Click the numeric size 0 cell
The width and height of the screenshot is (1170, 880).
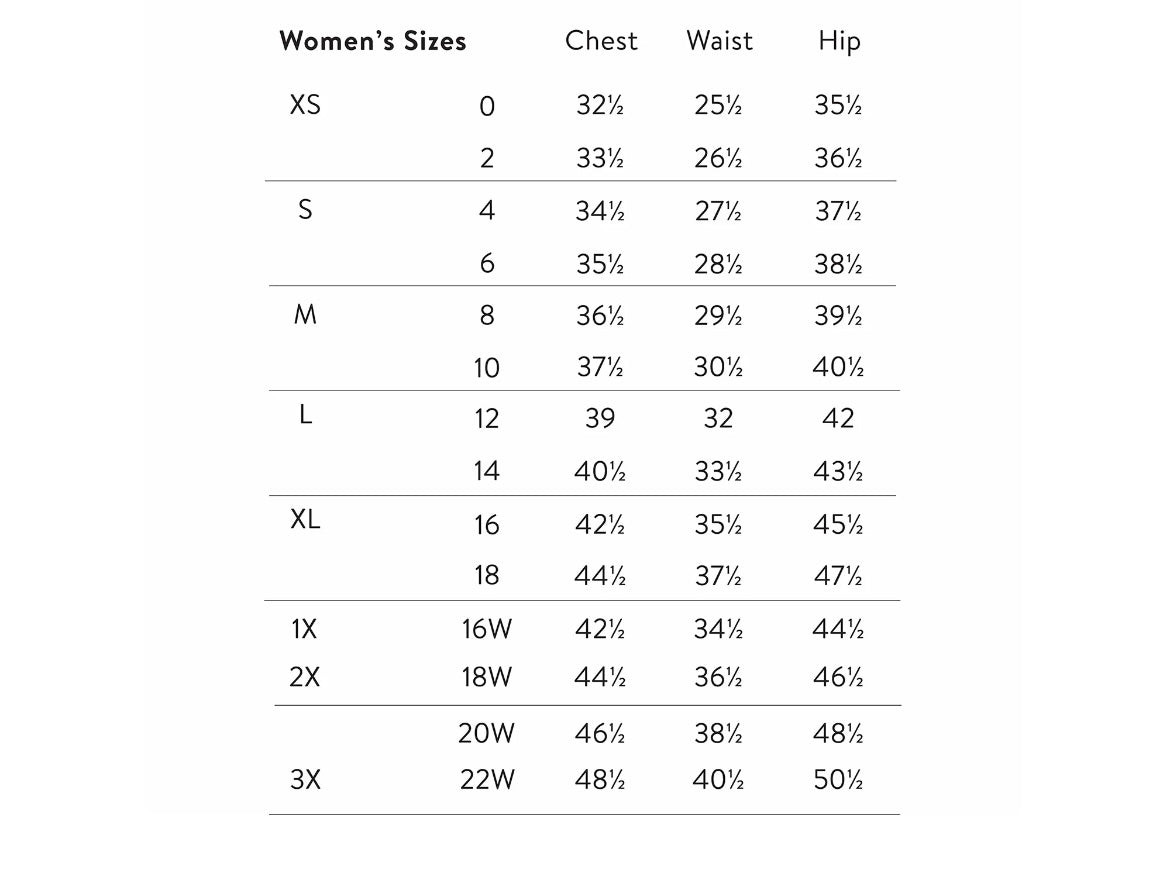click(x=487, y=106)
